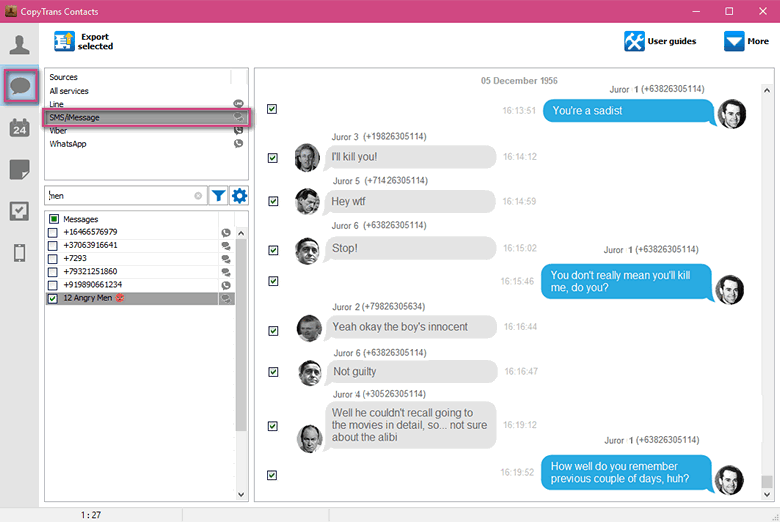Open the Calendar section icon

(19, 128)
